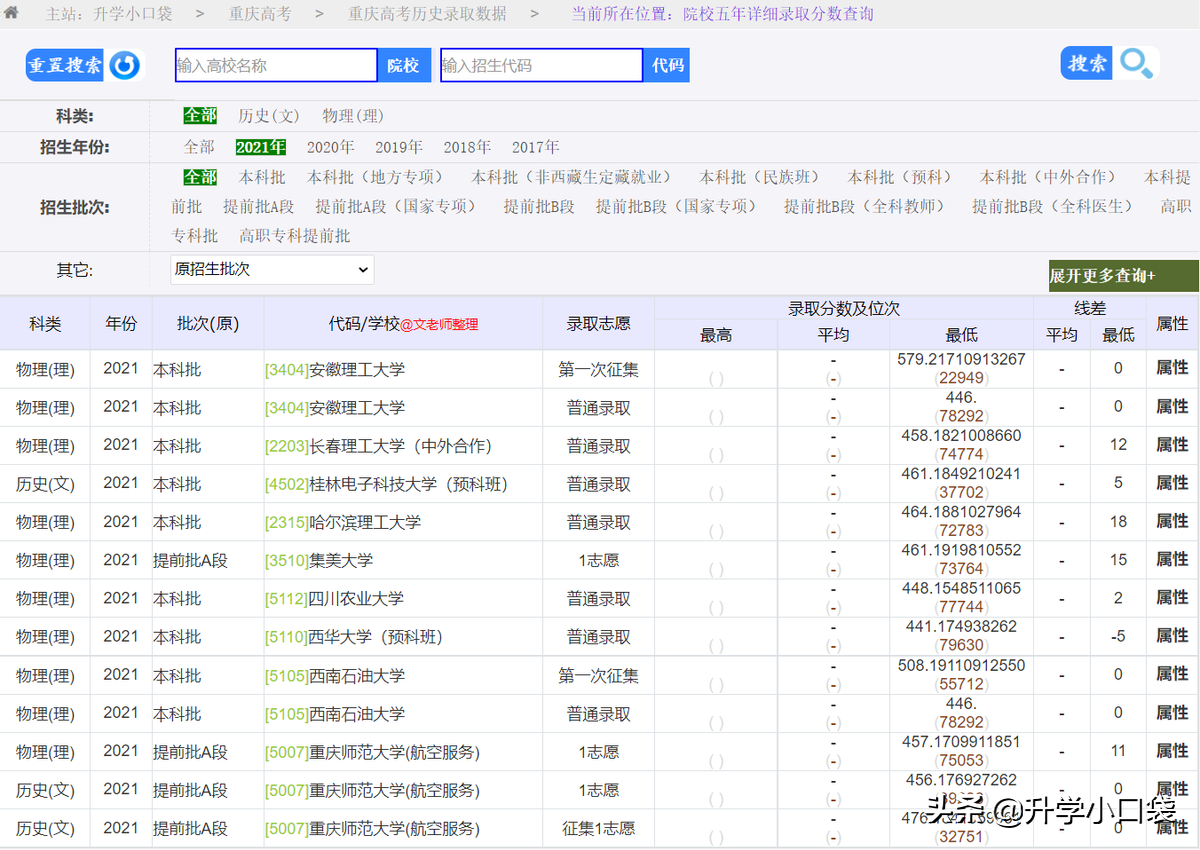Click the 输入高校名称 input field
Image resolution: width=1200 pixels, height=850 pixels.
(x=275, y=64)
